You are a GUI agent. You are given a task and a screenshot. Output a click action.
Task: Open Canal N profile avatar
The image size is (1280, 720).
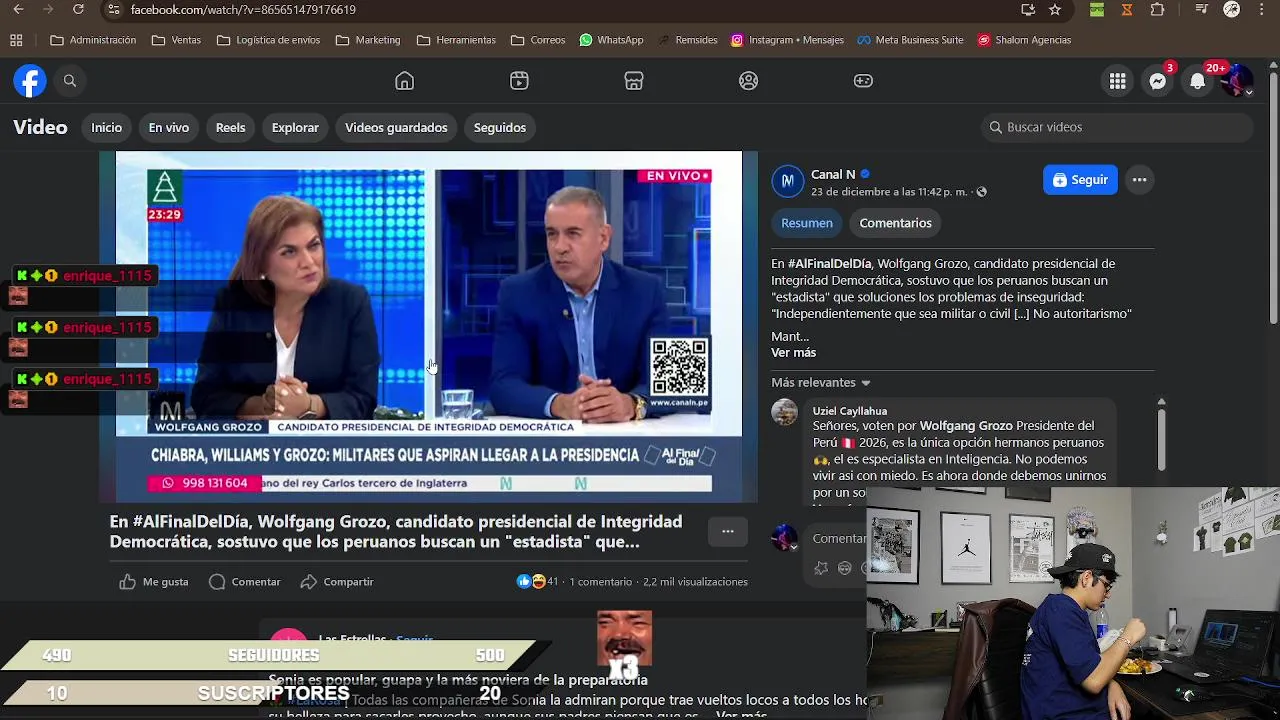[787, 180]
